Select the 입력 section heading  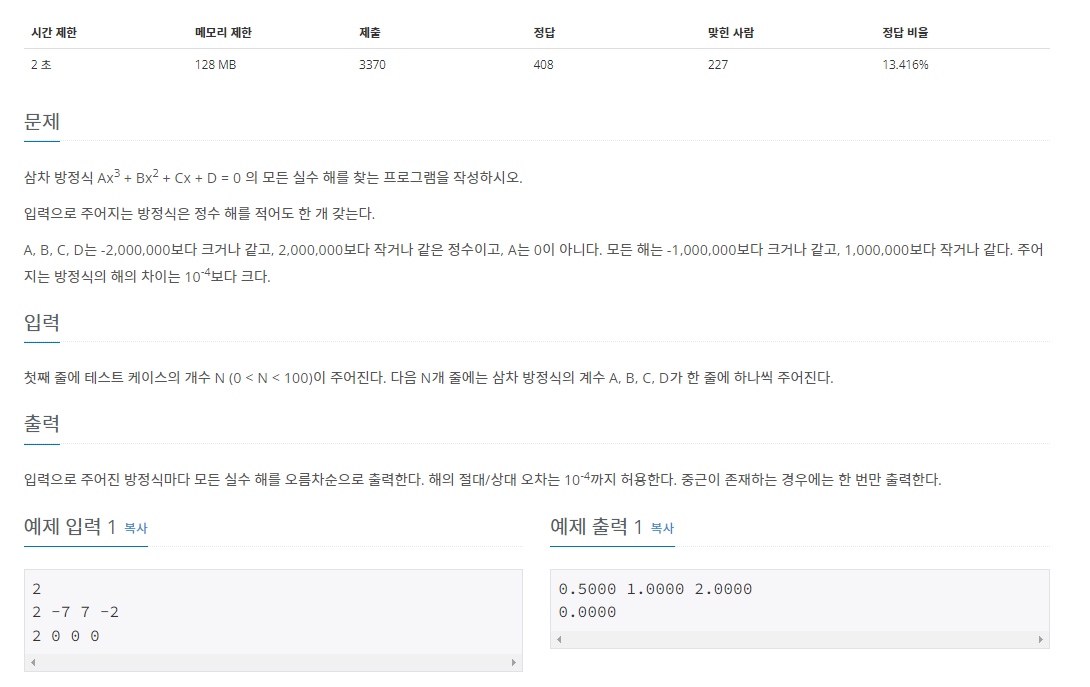coord(42,323)
